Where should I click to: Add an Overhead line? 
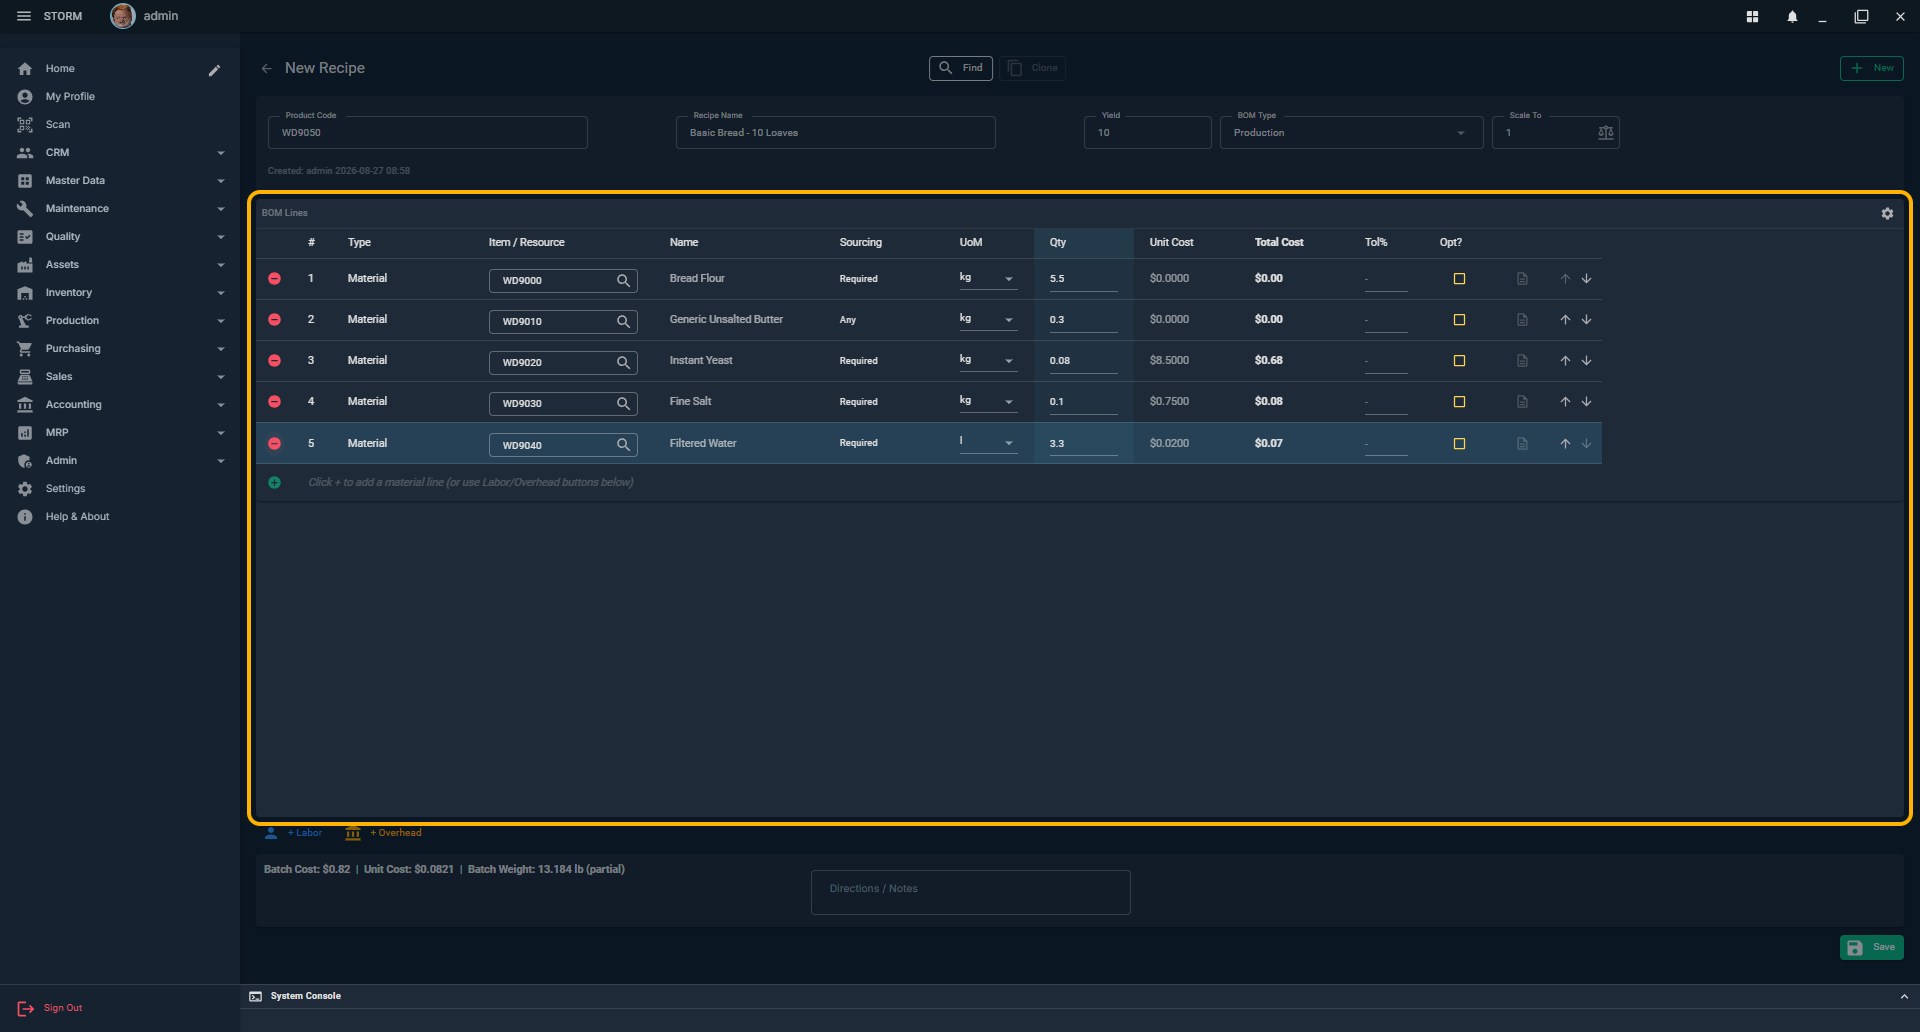coord(383,833)
